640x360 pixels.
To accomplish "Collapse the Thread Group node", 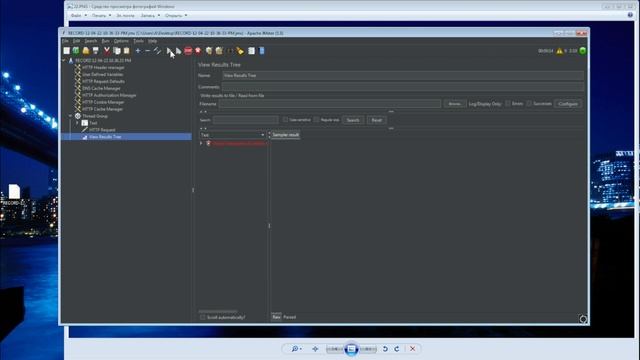I will click(71, 116).
